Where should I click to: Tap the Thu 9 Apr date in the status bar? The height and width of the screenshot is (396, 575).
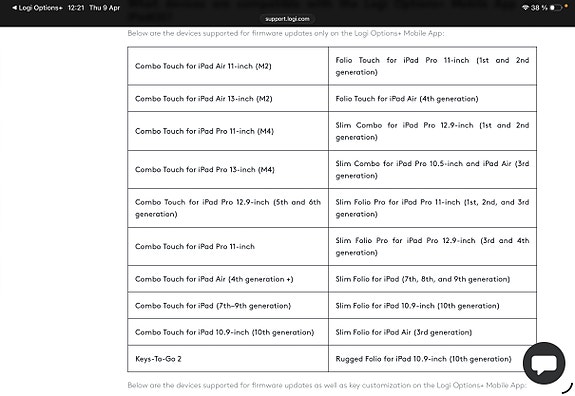coord(105,8)
